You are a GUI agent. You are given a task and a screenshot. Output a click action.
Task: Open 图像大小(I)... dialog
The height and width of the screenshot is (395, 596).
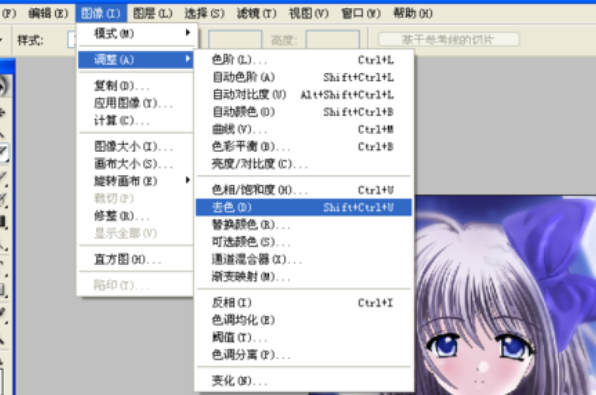[136, 146]
